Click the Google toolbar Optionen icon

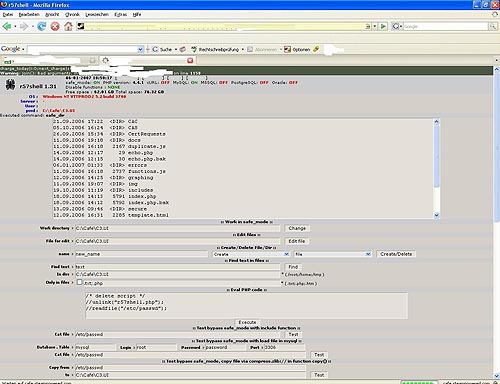pyautogui.click(x=287, y=49)
